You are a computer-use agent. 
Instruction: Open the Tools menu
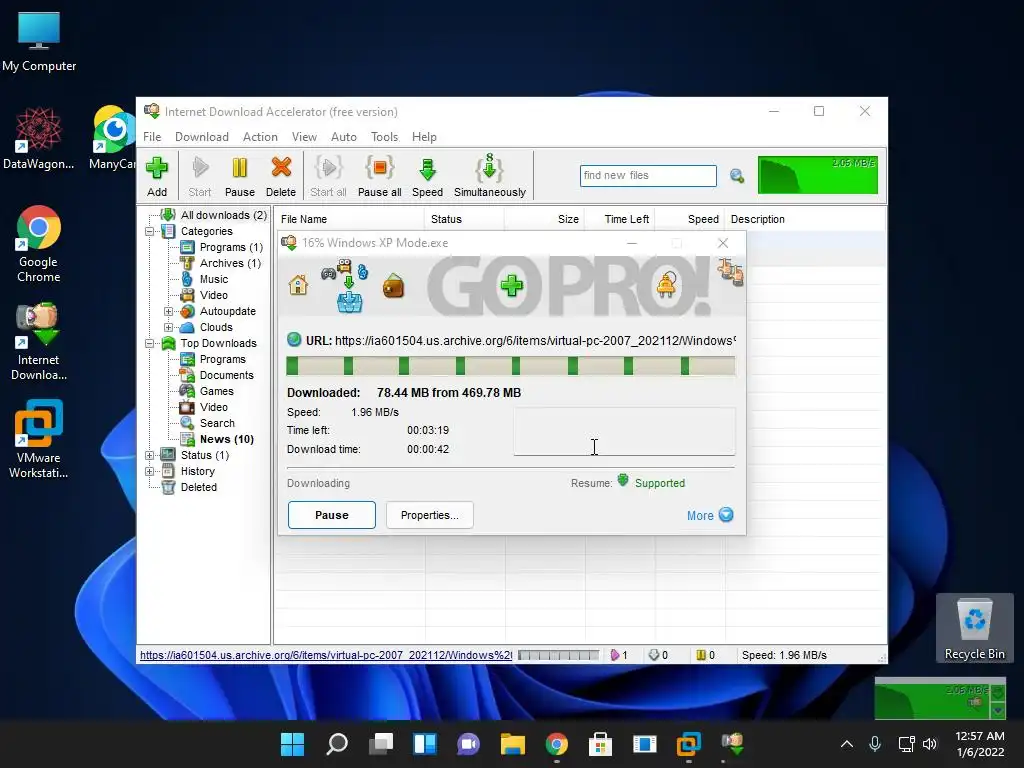click(384, 136)
